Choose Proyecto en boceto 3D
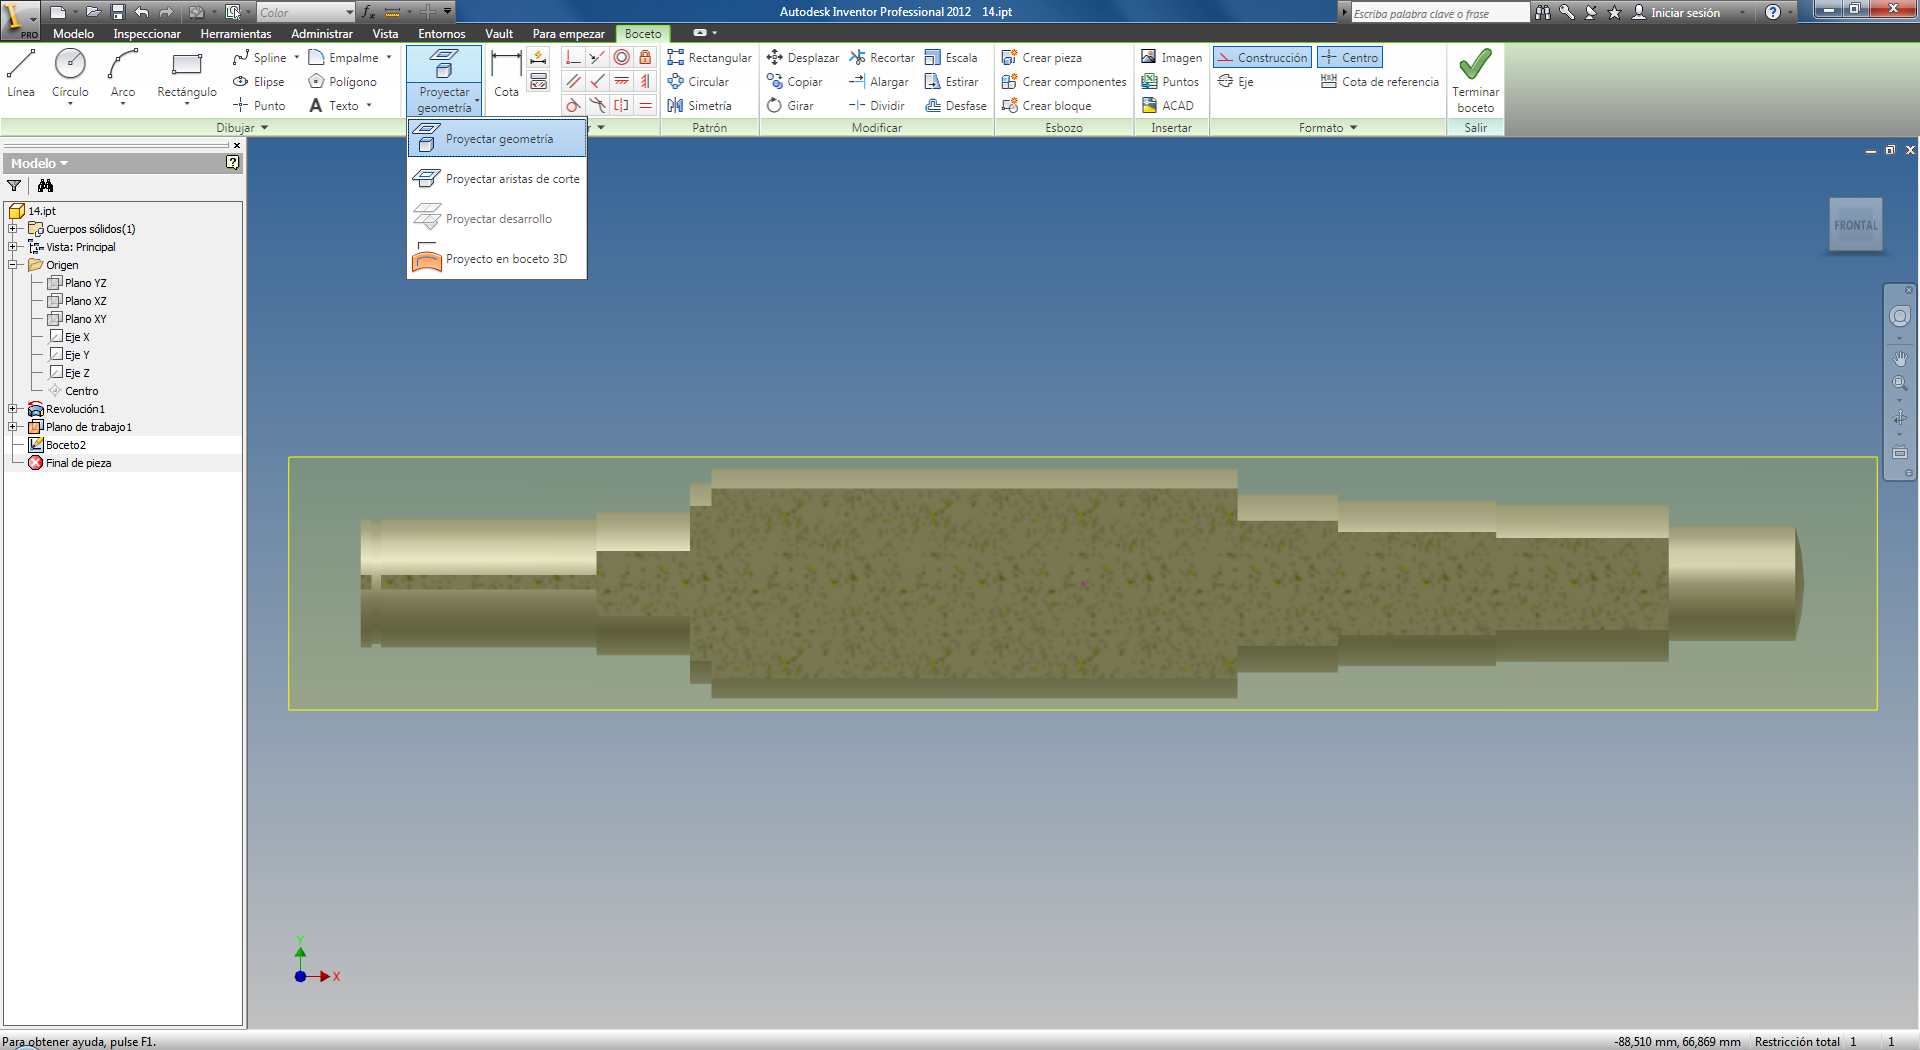 tap(497, 259)
